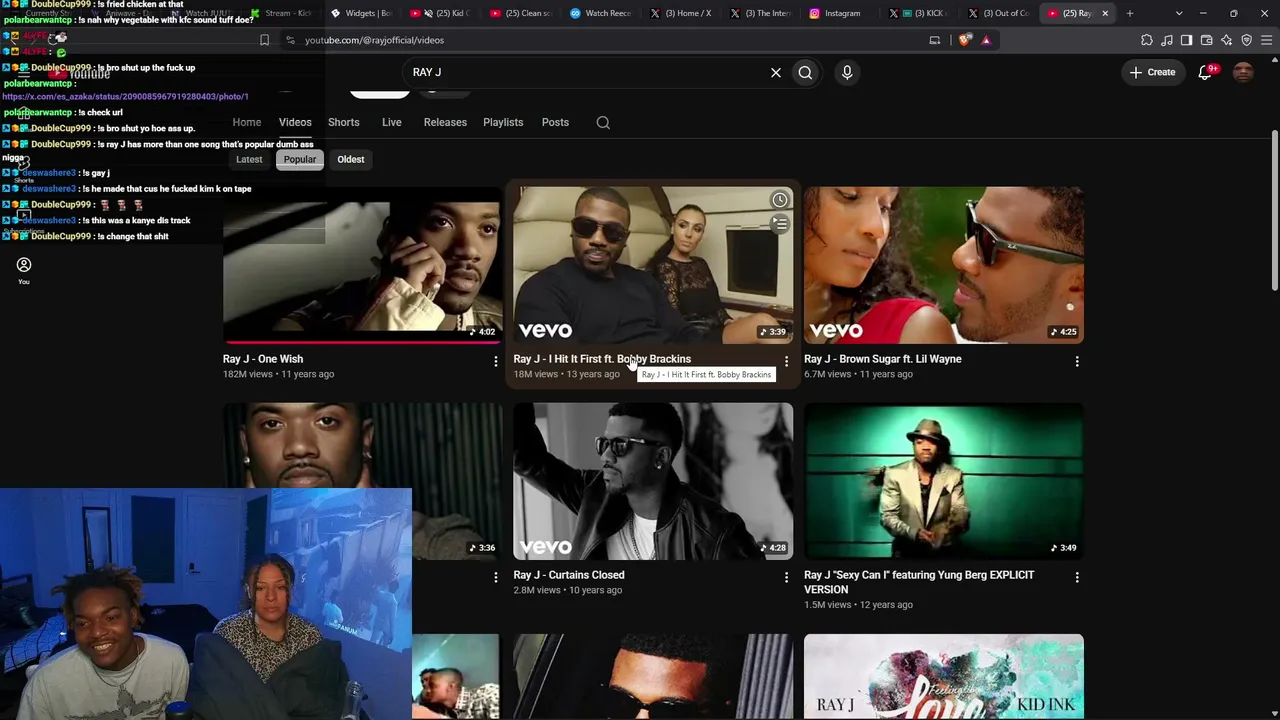Clear the RAY J search text
Viewport: 1280px width, 720px height.
pyautogui.click(x=775, y=72)
